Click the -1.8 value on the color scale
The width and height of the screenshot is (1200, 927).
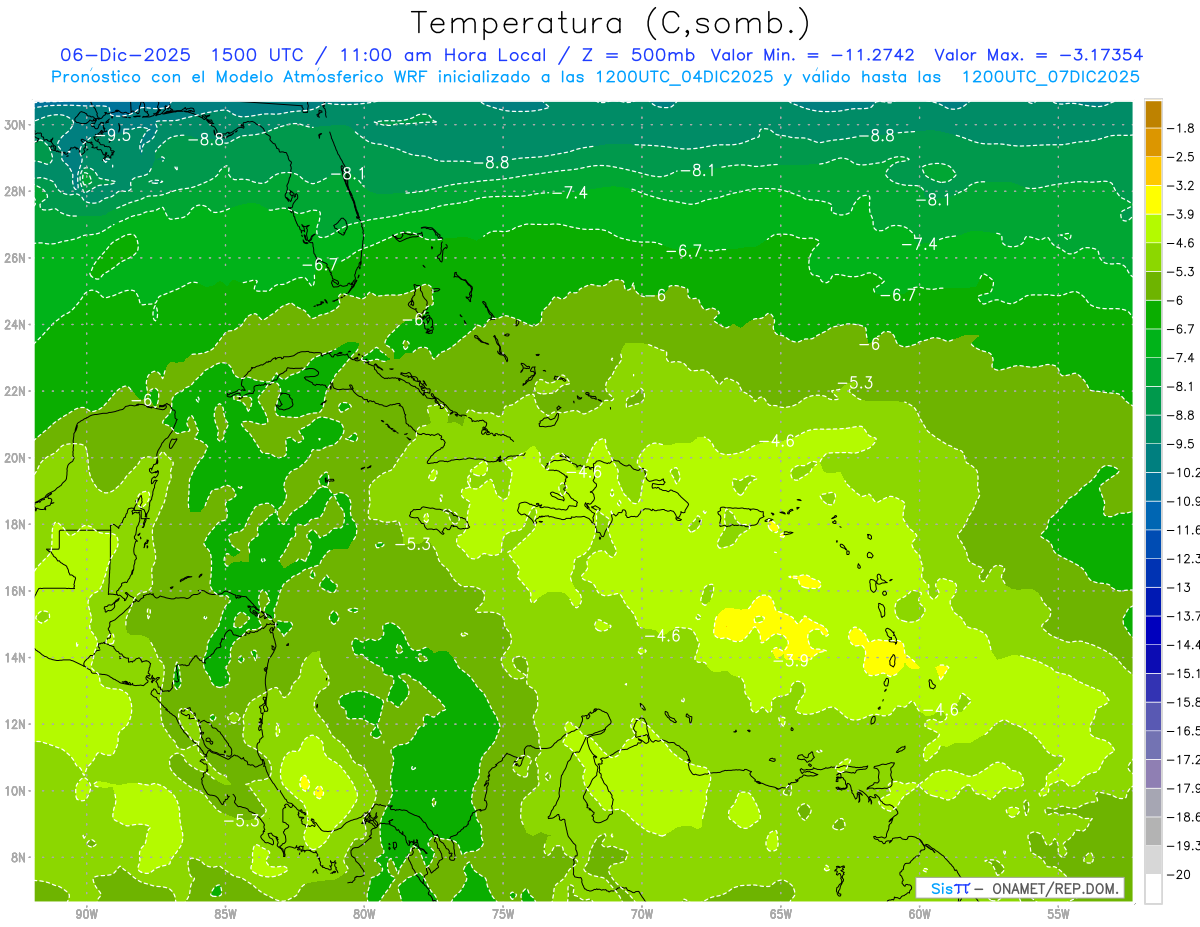pos(1181,129)
